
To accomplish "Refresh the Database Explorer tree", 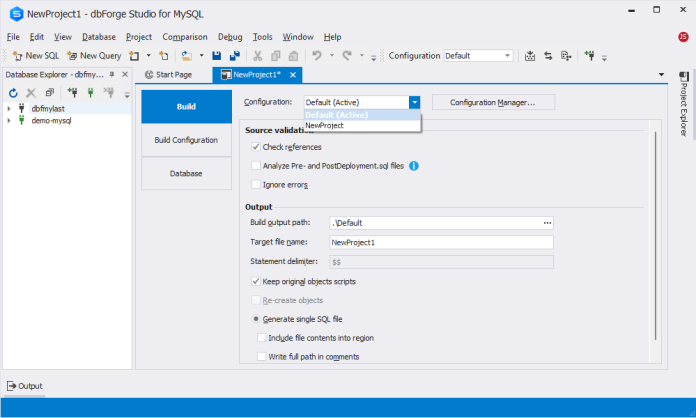I will tap(13, 93).
